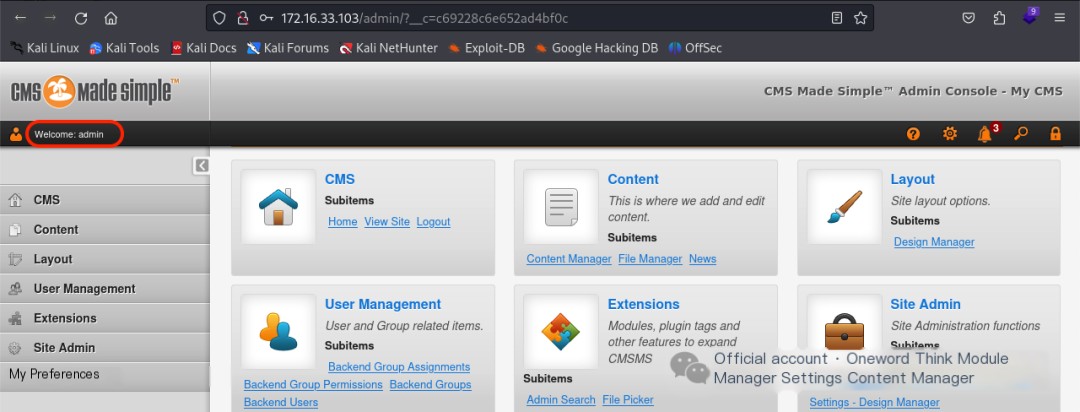The image size is (1080, 412).
Task: Click the briefcase icon in Site Admin card
Action: click(x=844, y=331)
